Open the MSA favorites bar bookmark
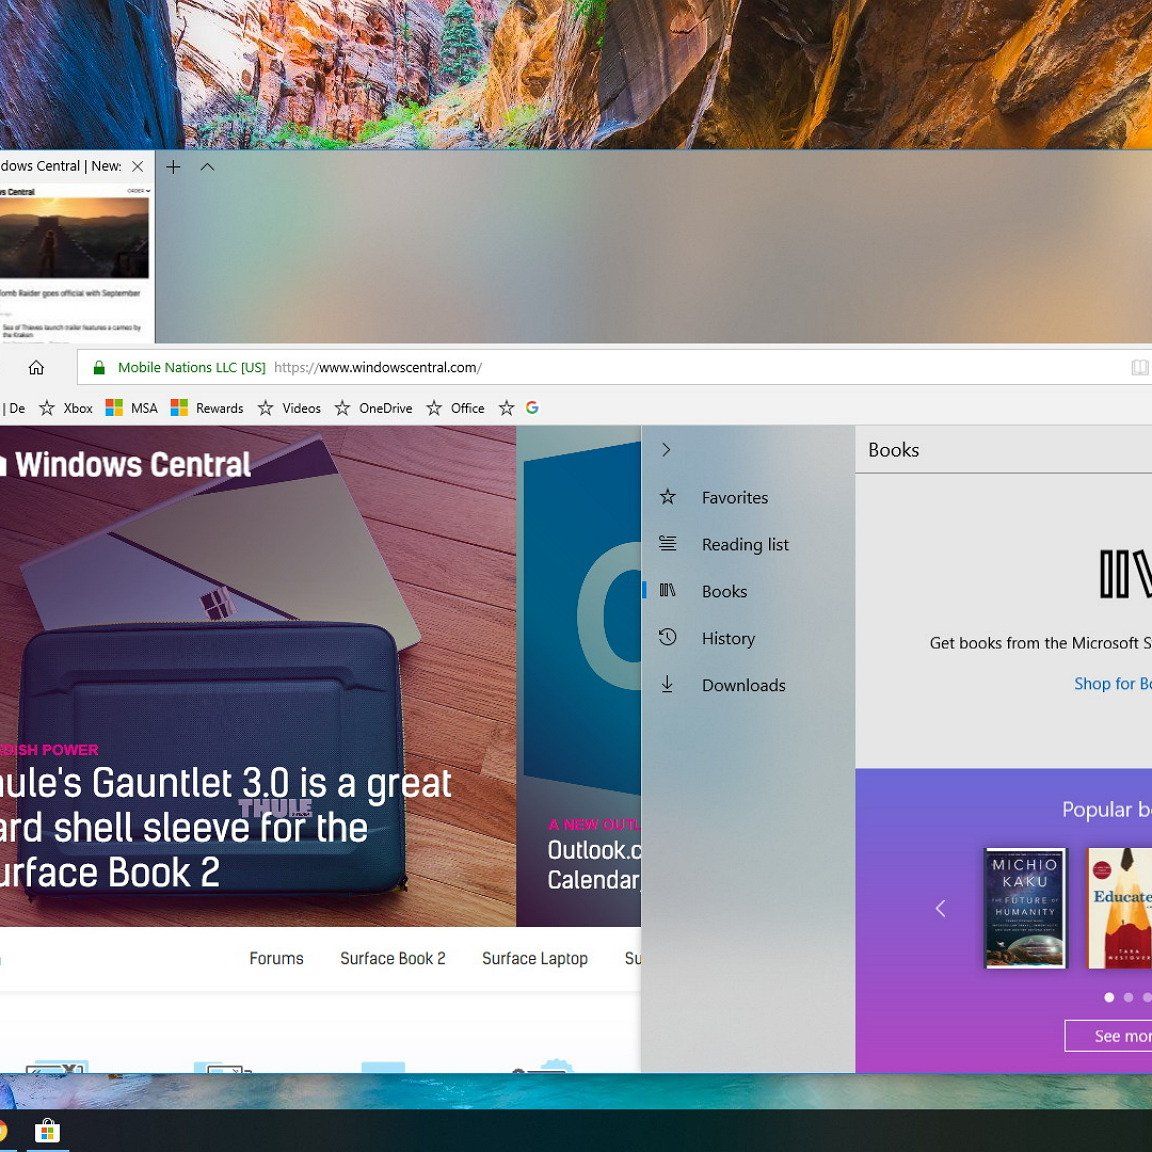This screenshot has width=1152, height=1152. point(132,408)
